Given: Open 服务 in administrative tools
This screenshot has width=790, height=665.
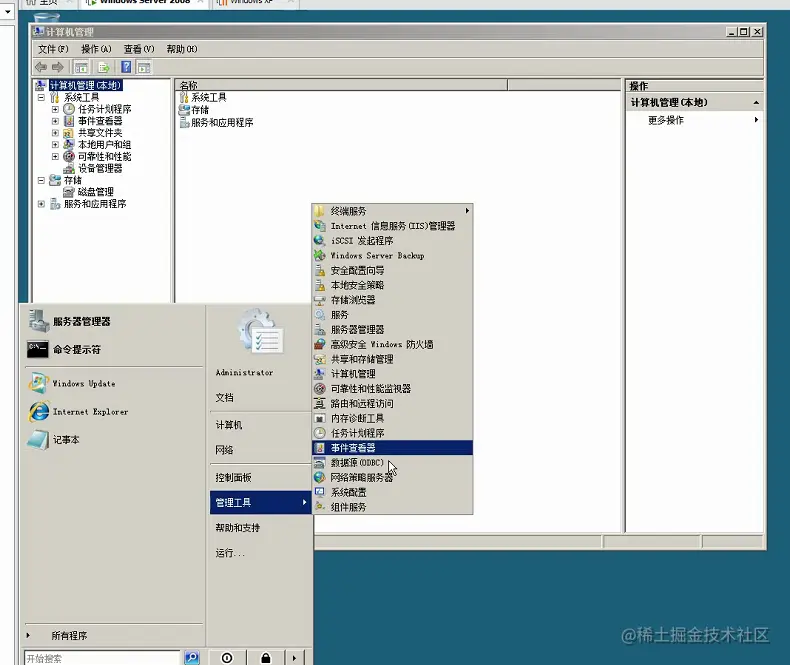Looking at the screenshot, I should (x=392, y=315).
